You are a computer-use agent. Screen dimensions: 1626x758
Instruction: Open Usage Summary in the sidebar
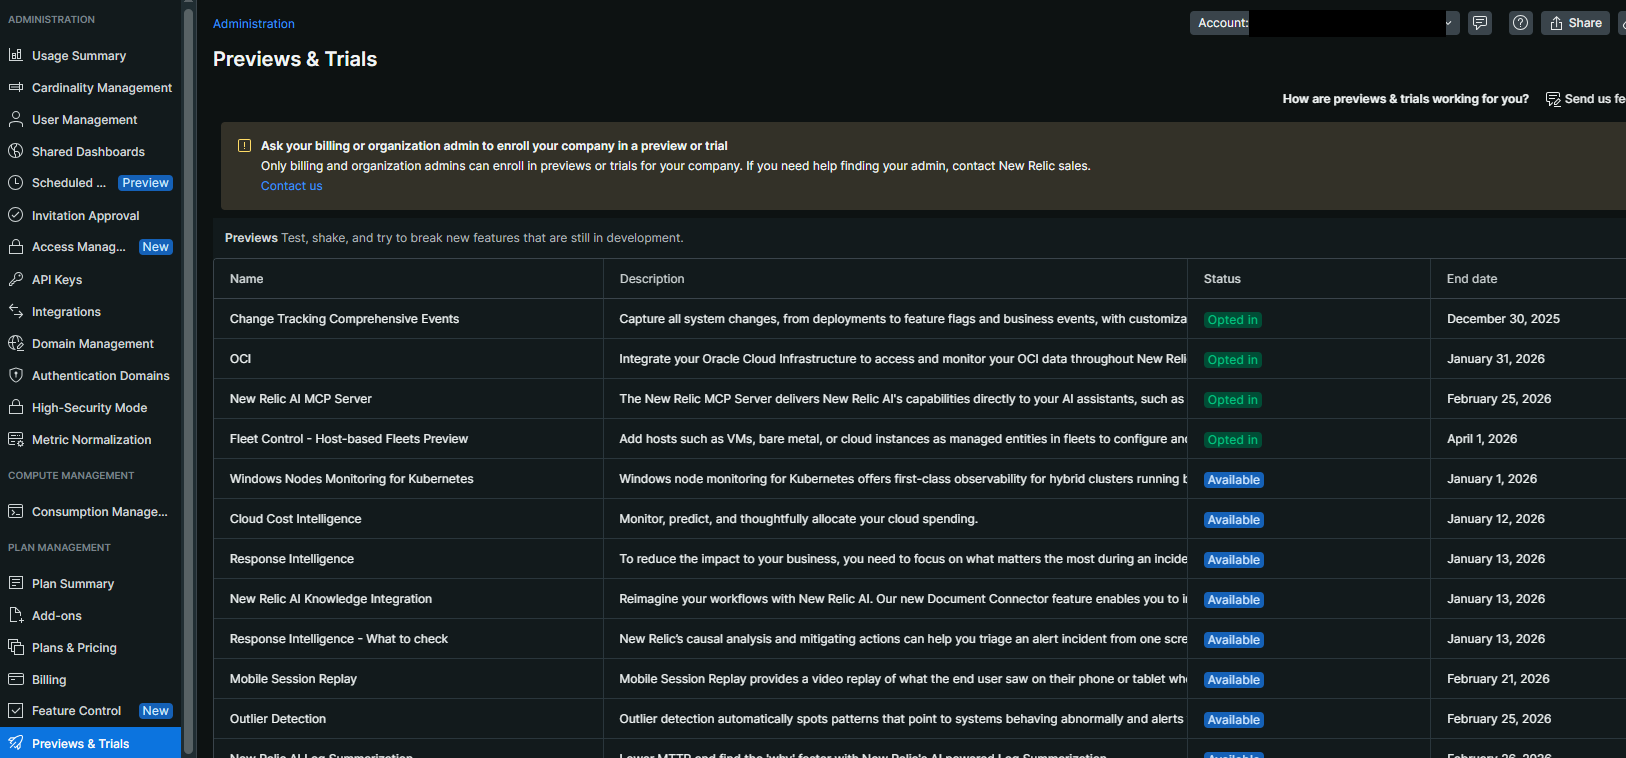(x=79, y=56)
